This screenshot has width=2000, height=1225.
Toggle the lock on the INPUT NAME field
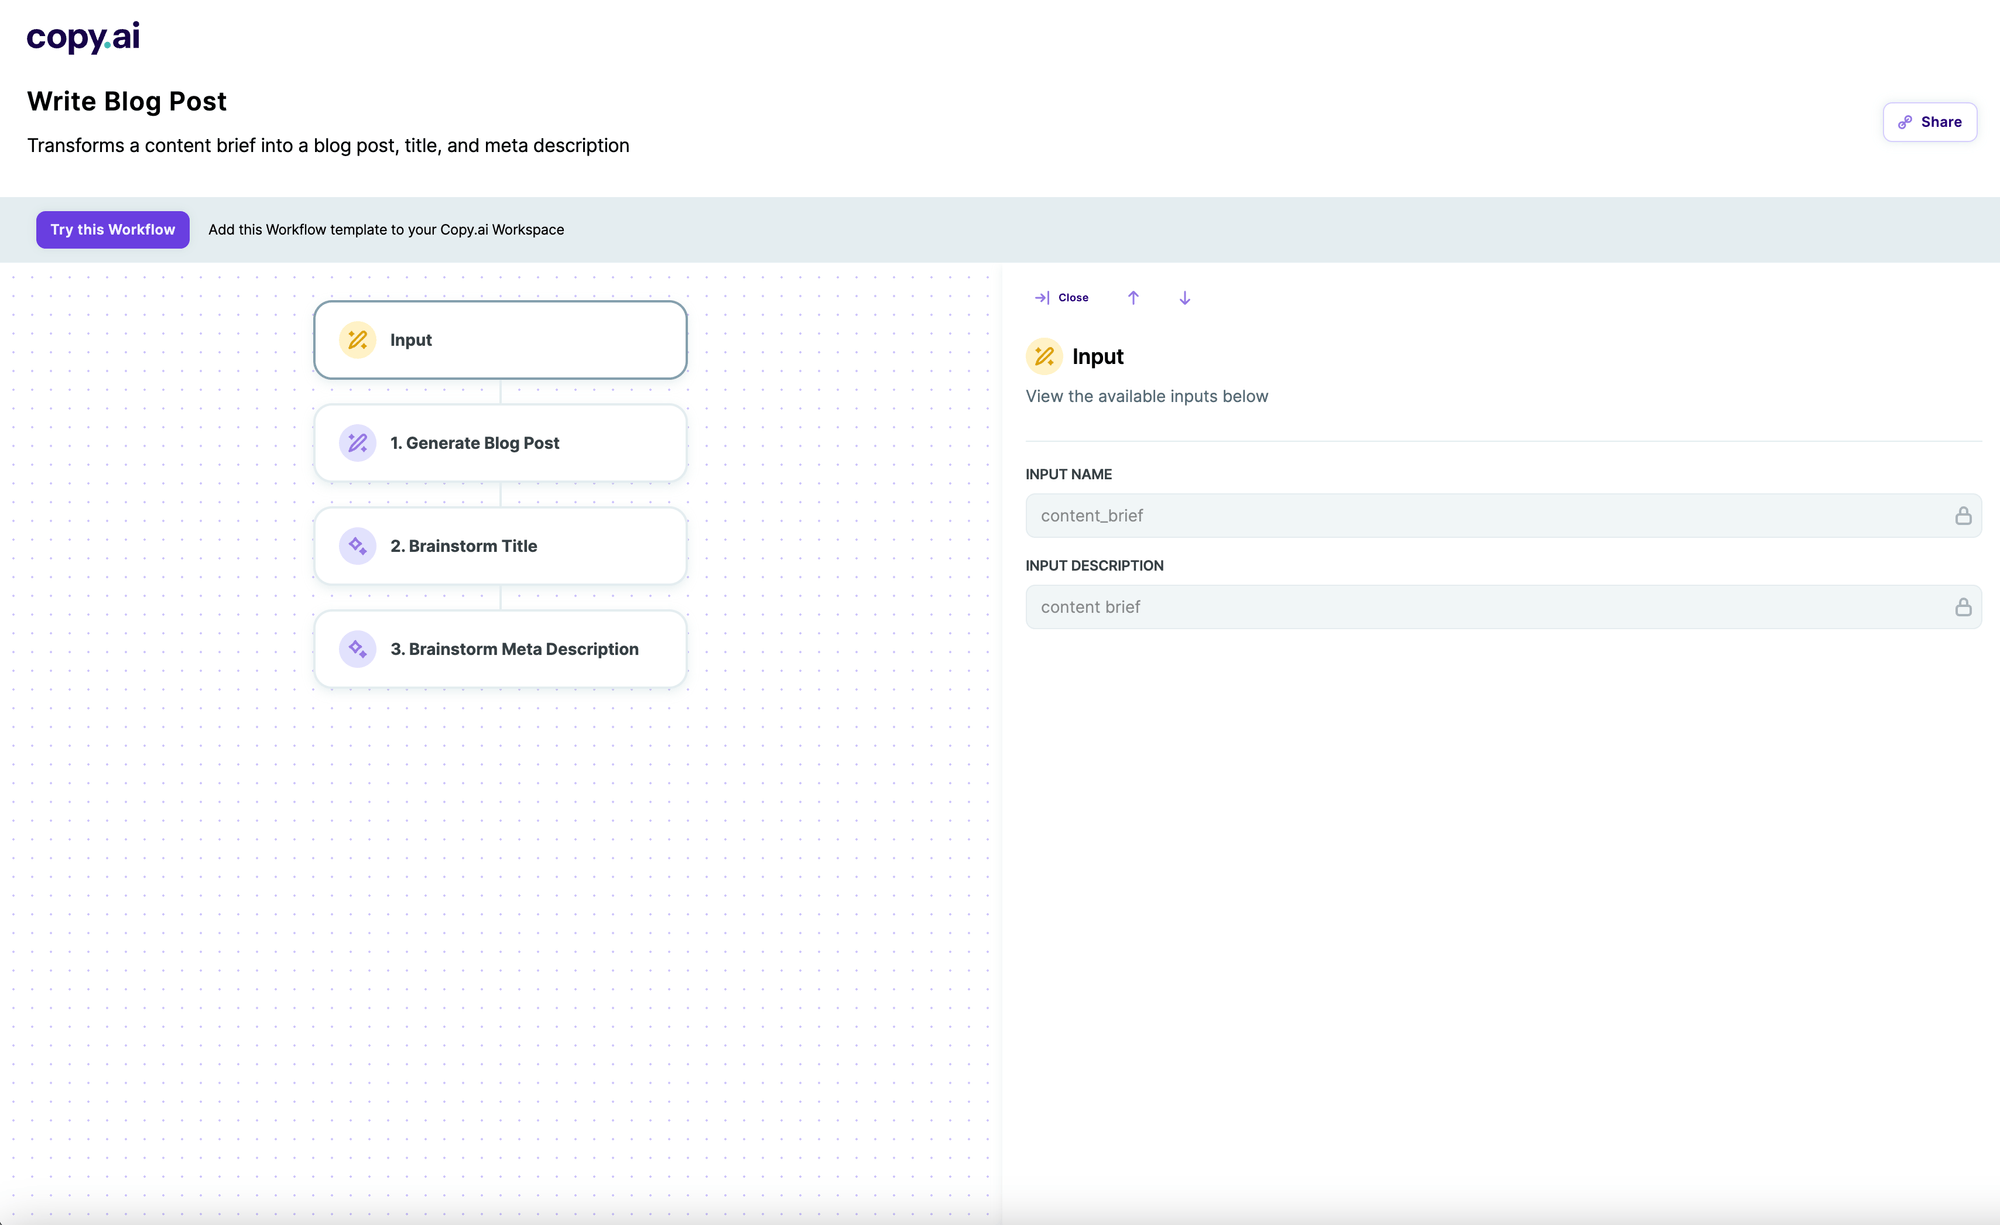1963,515
